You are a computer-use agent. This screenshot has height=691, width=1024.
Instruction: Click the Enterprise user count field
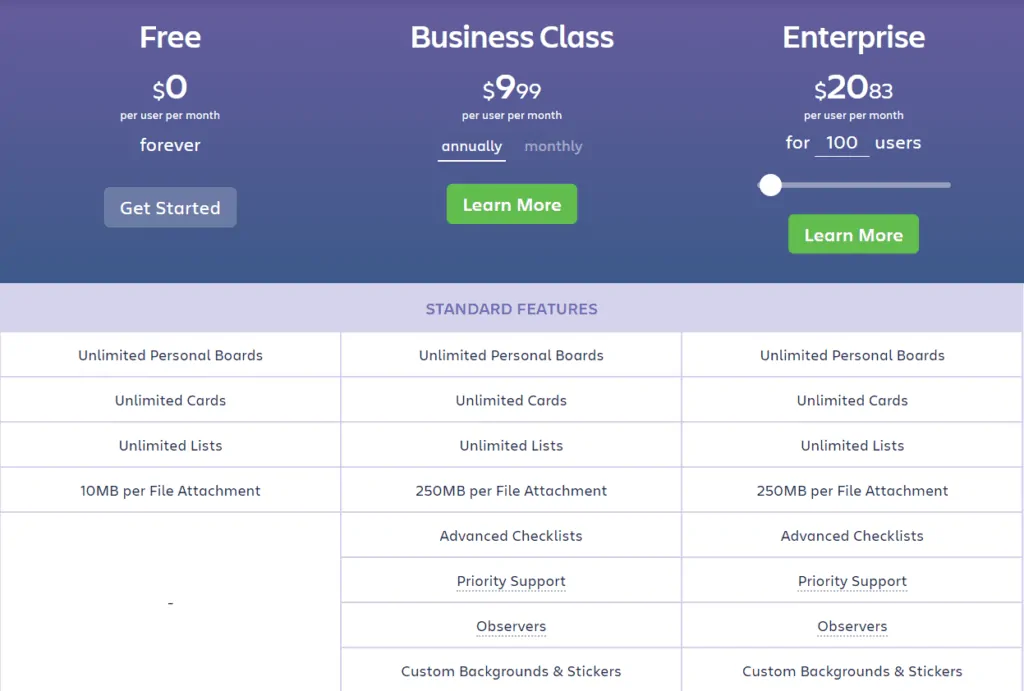coord(841,143)
